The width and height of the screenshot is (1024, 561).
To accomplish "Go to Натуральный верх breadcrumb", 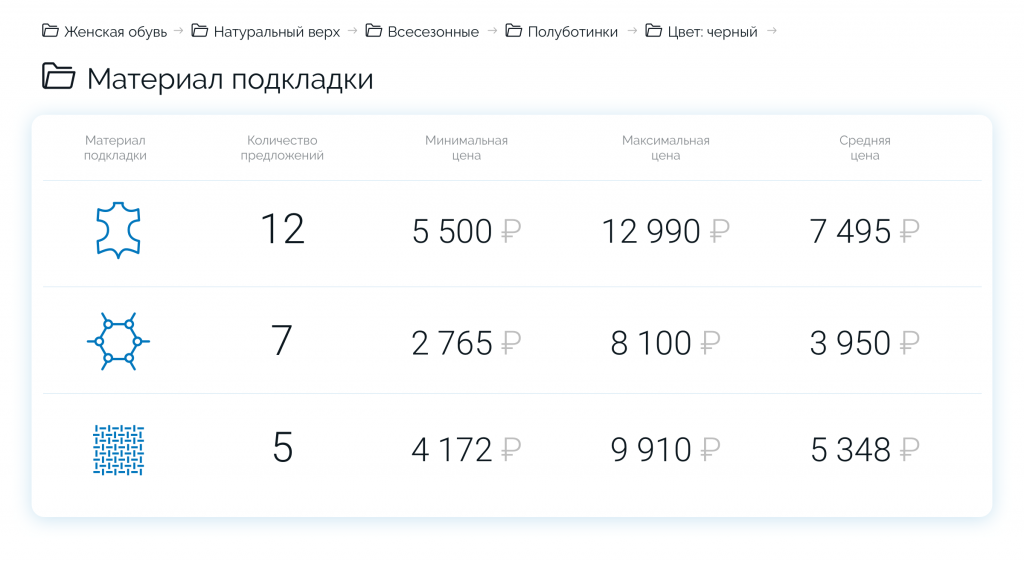I will point(276,32).
